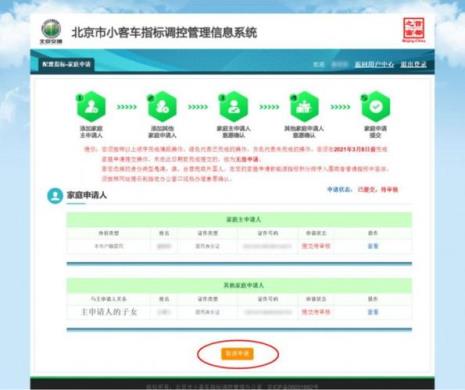Click the 北京交通 logo in the header
465x390 pixels.
point(51,32)
